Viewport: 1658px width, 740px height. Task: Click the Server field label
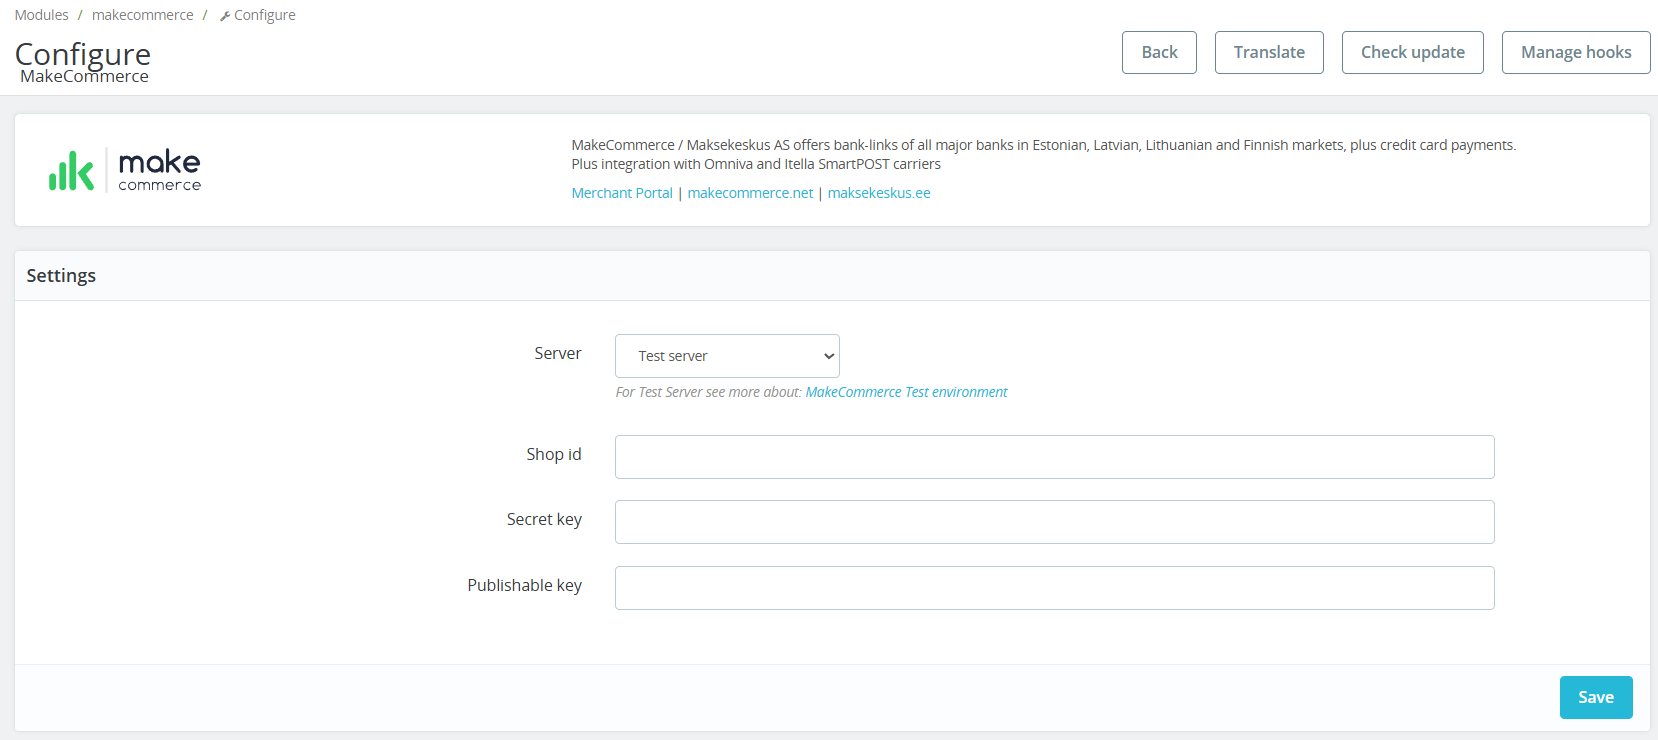coord(557,353)
